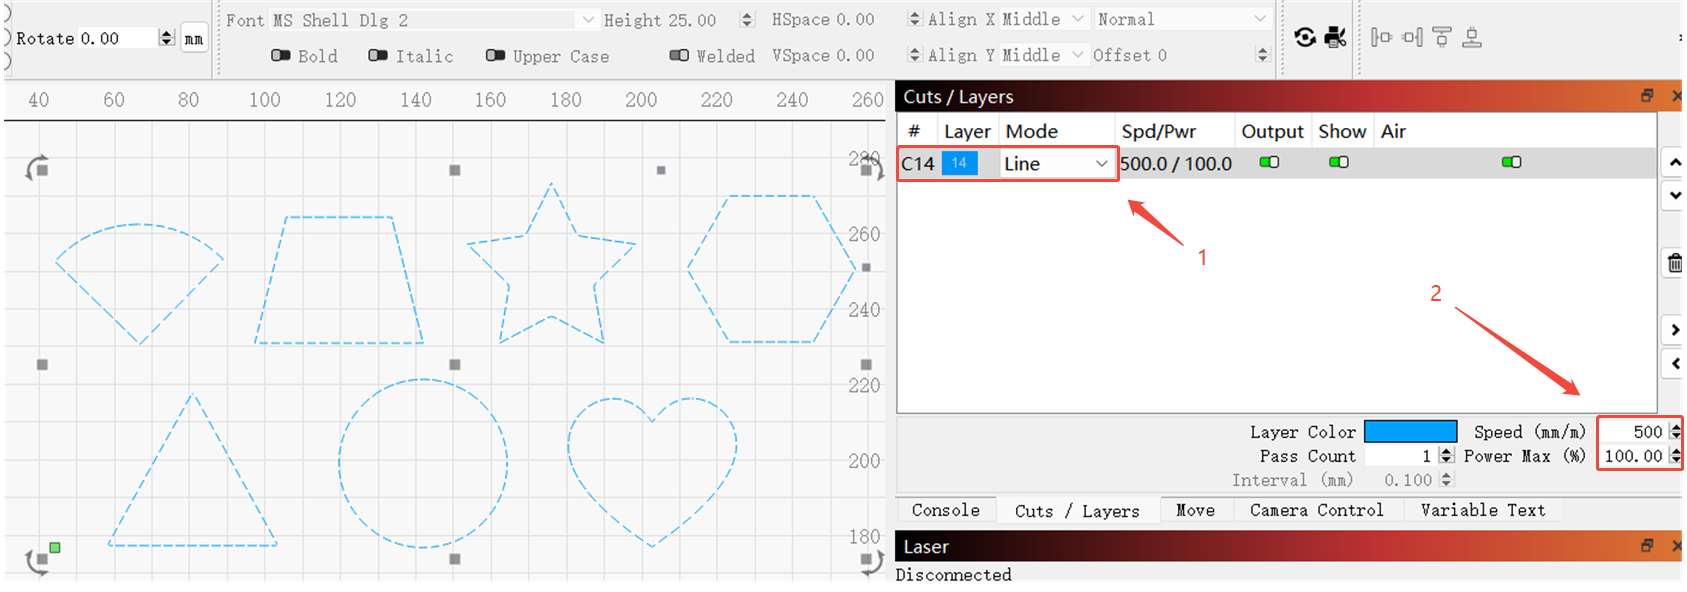The width and height of the screenshot is (1687, 592).
Task: Click the Layer Color blue swatch
Action: (1410, 431)
